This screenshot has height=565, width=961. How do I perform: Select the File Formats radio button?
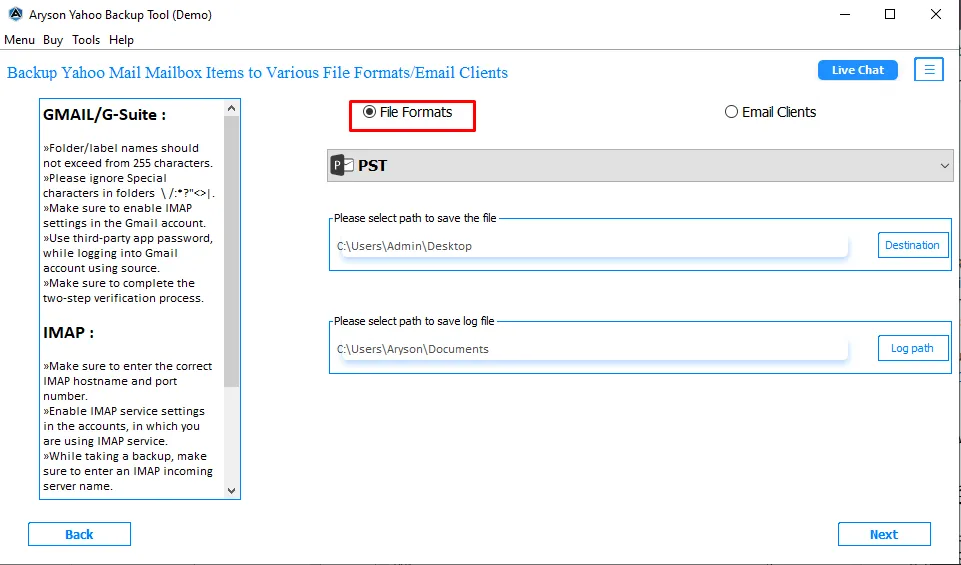(407, 112)
